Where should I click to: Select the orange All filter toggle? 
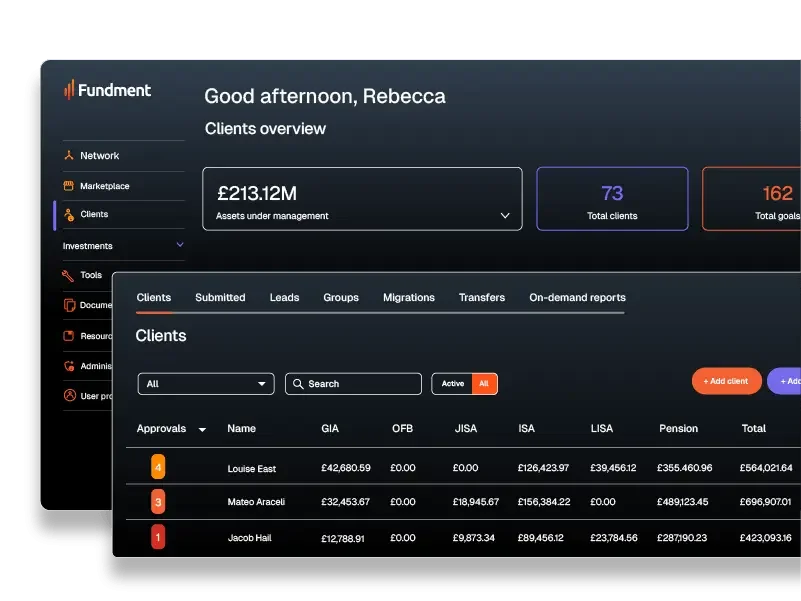484,384
